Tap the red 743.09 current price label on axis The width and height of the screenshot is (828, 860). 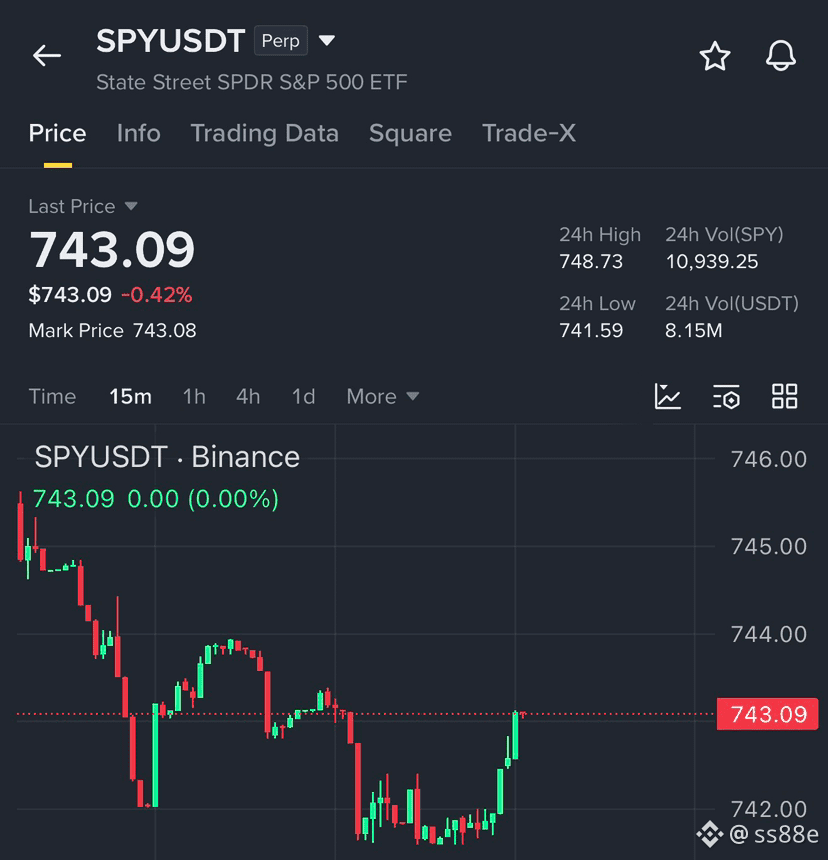pos(768,714)
